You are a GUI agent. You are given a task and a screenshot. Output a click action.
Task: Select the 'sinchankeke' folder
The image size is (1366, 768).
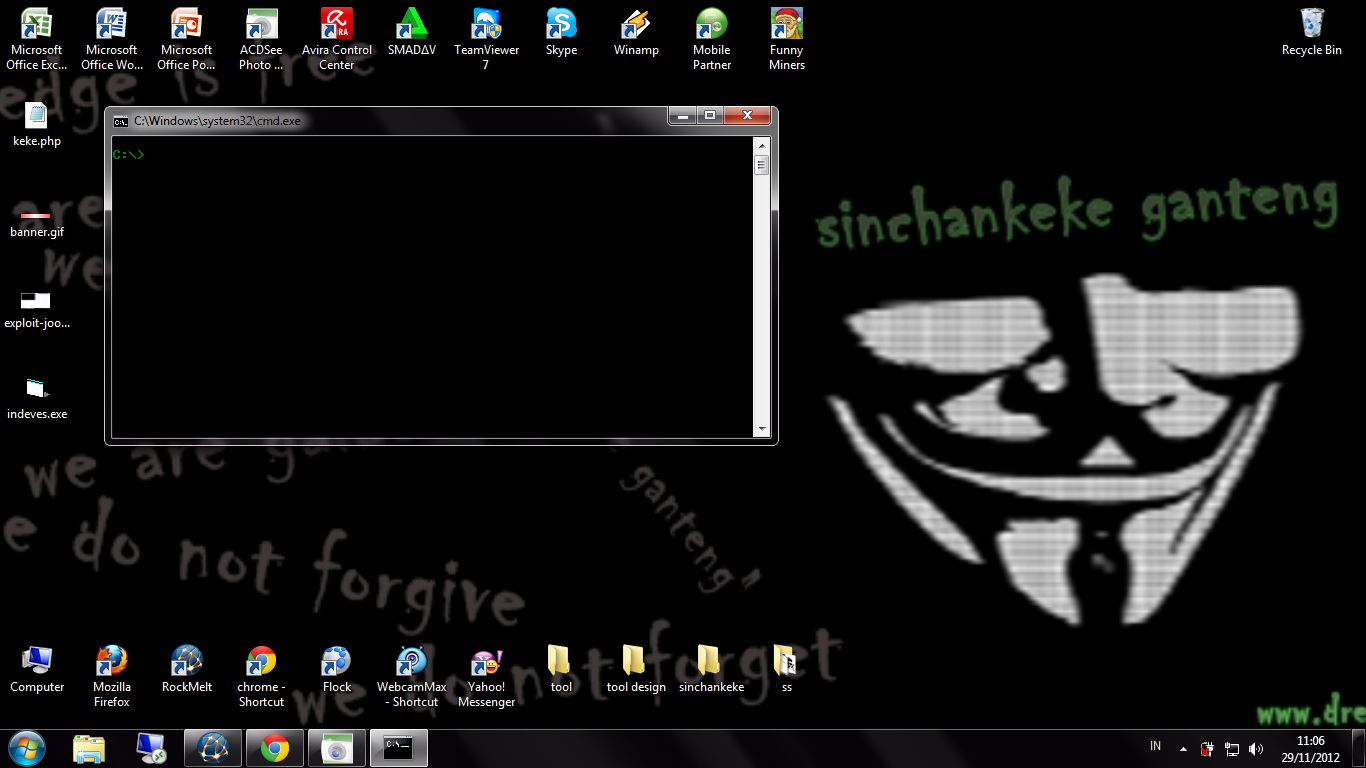tap(711, 669)
